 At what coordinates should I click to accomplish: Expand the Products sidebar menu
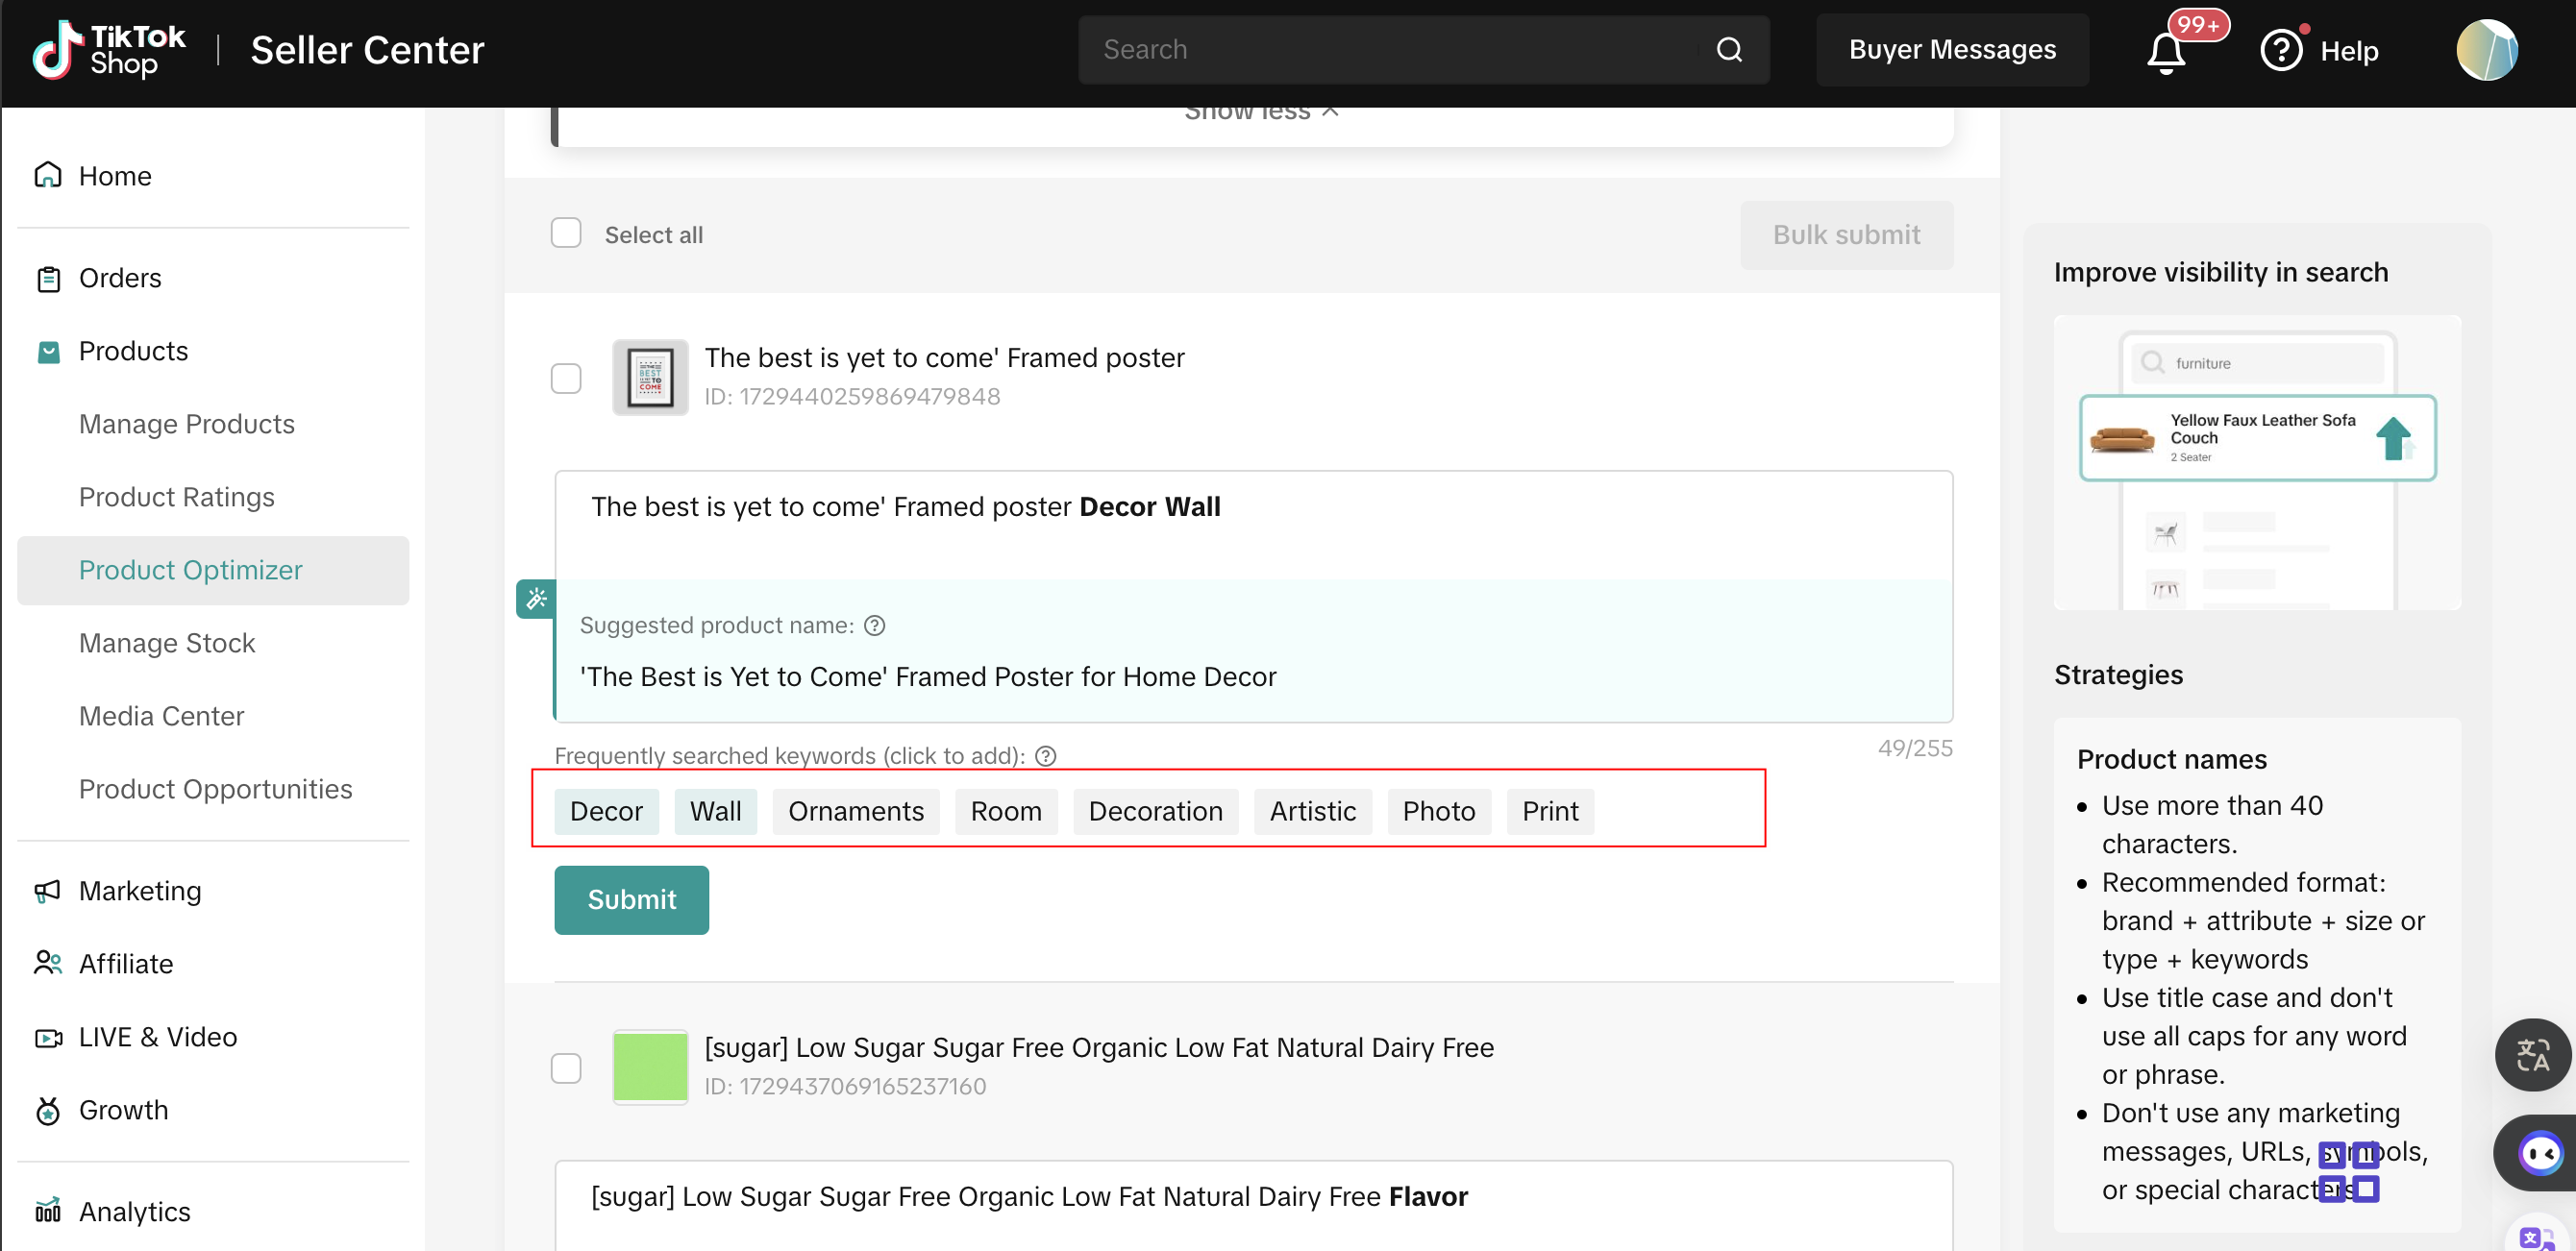(x=133, y=351)
